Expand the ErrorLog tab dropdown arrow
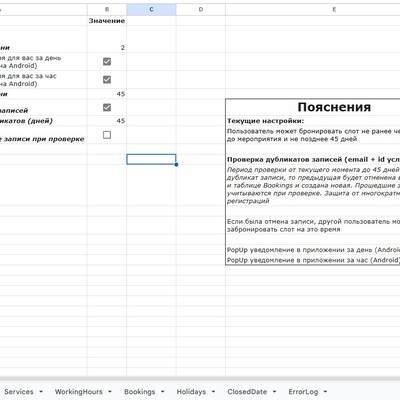The image size is (400, 400). pos(325,392)
